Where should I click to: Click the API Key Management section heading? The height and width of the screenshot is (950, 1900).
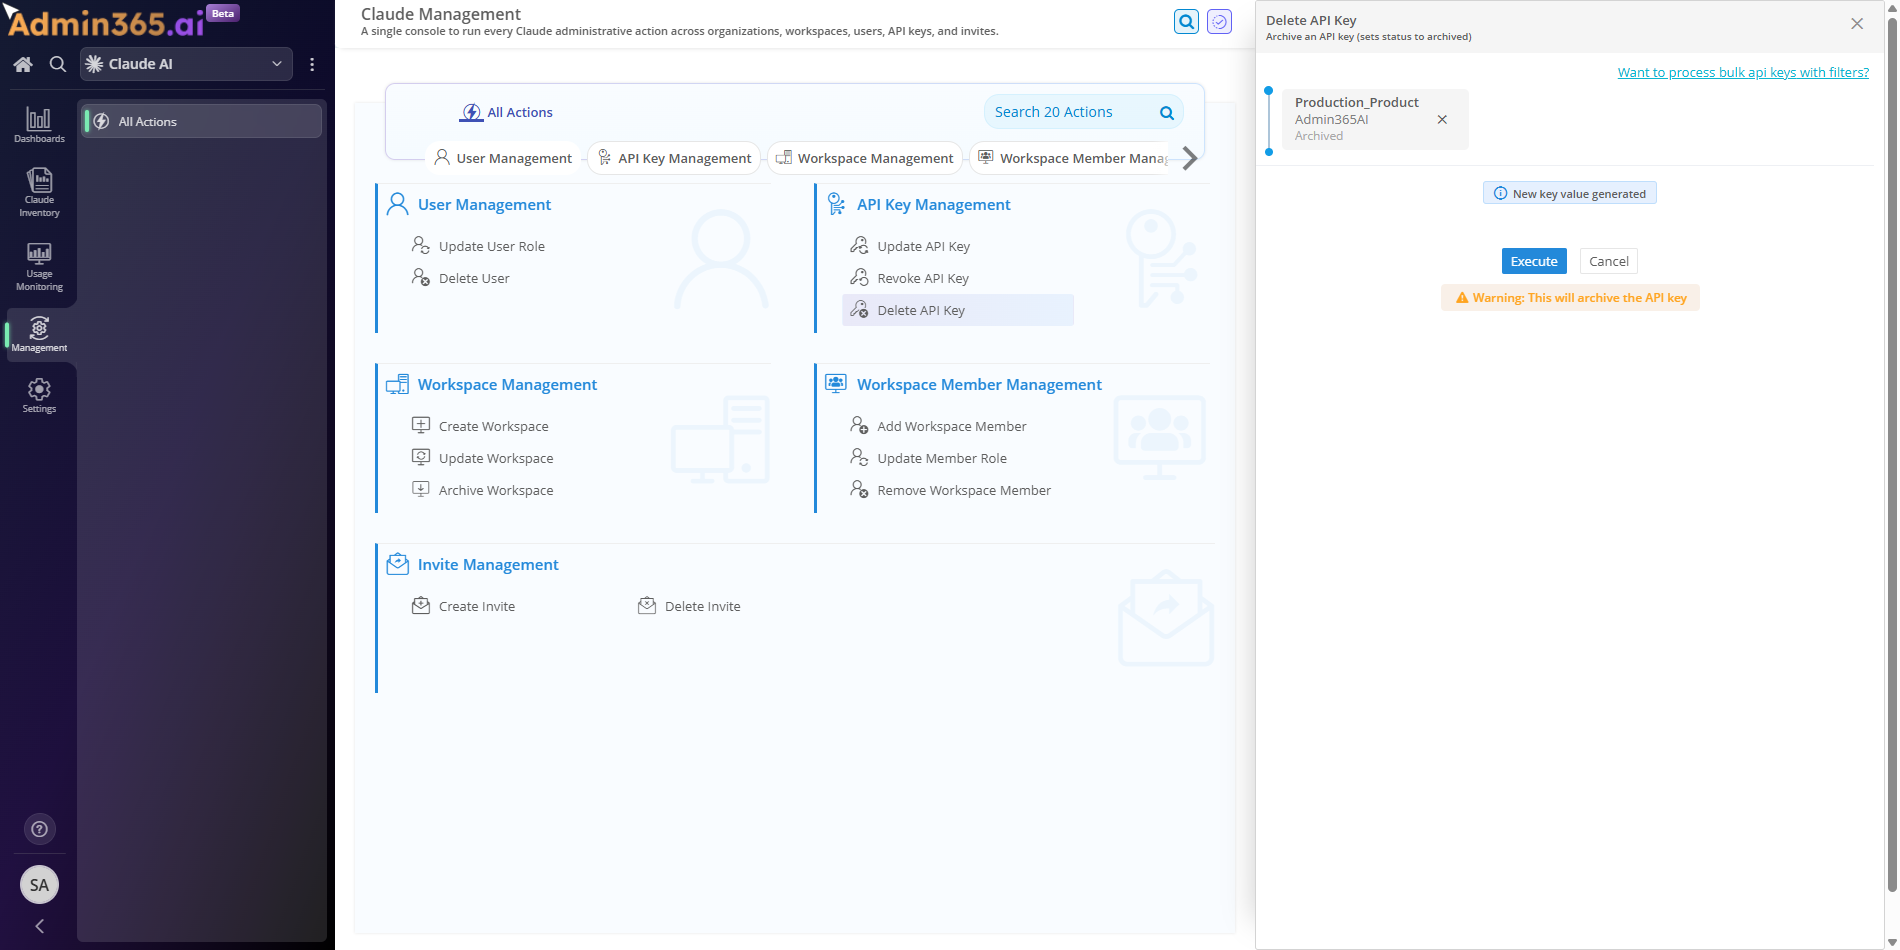(933, 204)
